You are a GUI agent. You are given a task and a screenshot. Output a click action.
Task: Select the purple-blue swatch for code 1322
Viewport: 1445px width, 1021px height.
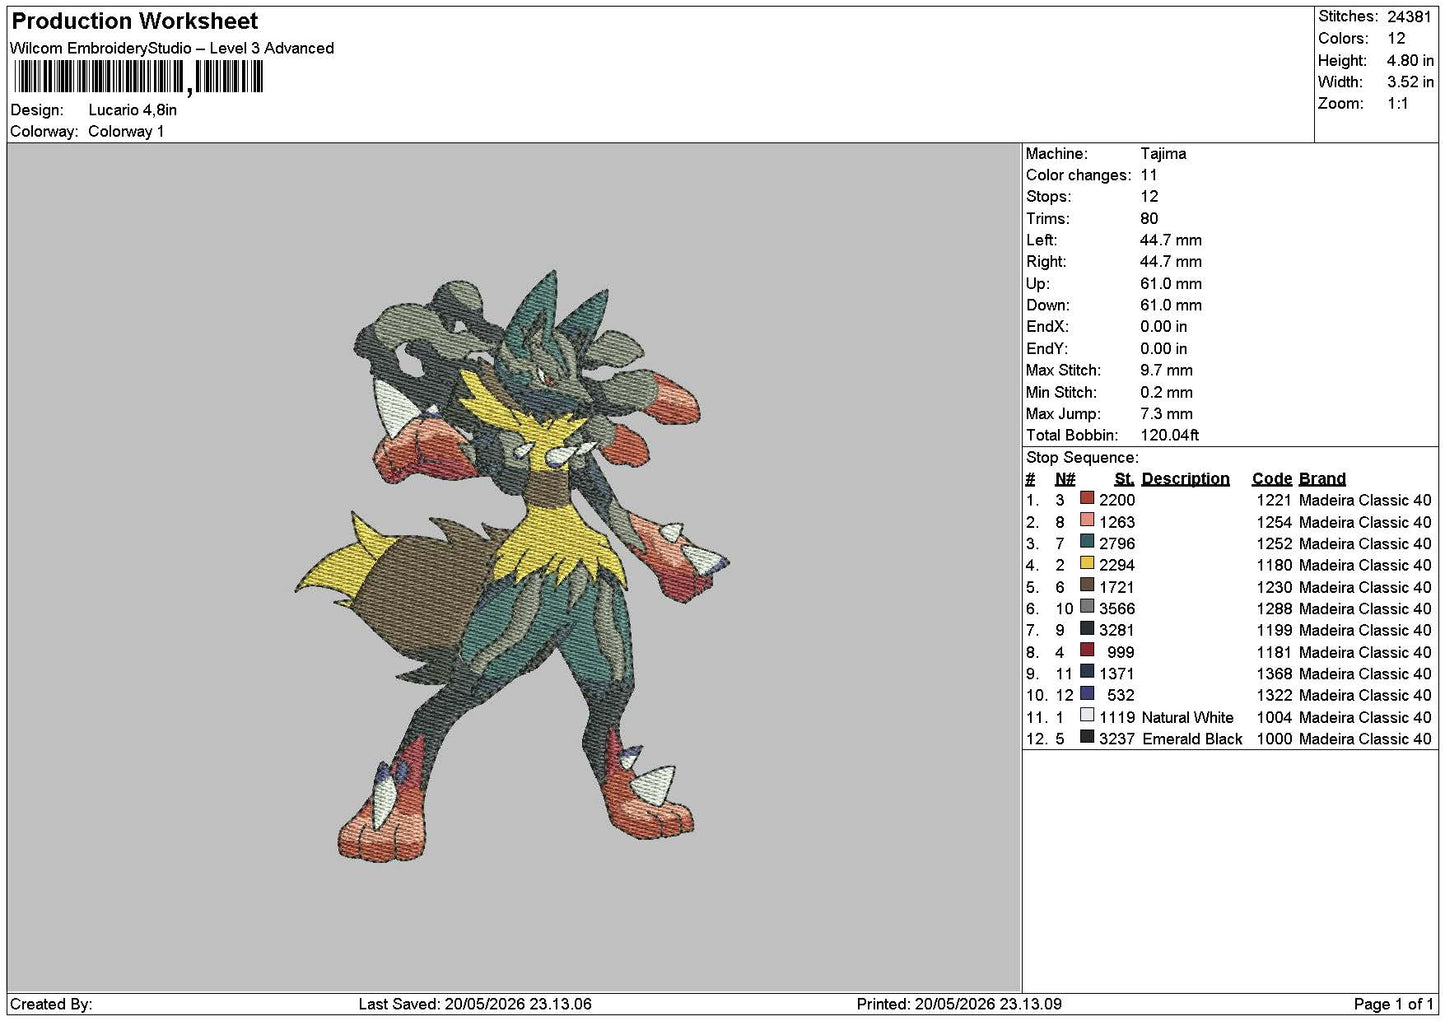(x=1087, y=694)
